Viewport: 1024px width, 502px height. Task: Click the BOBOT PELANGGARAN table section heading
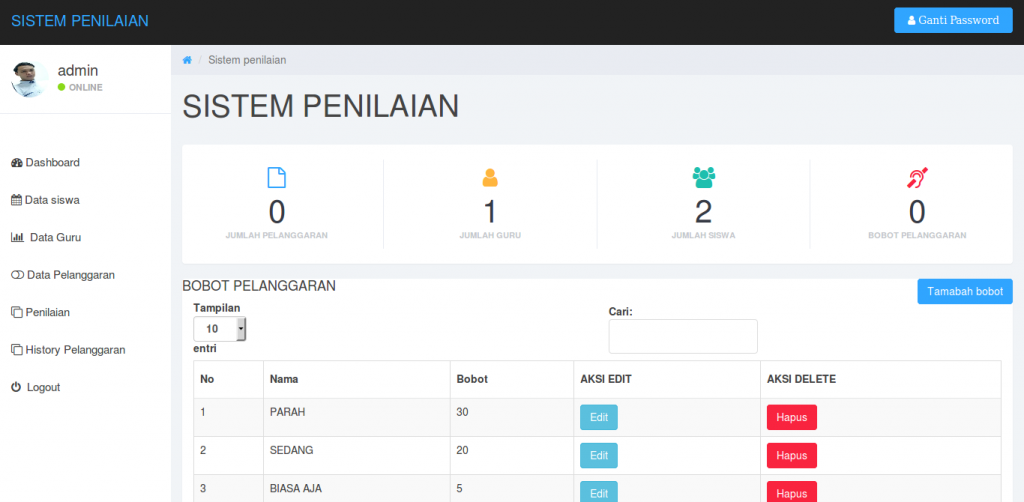pos(259,286)
